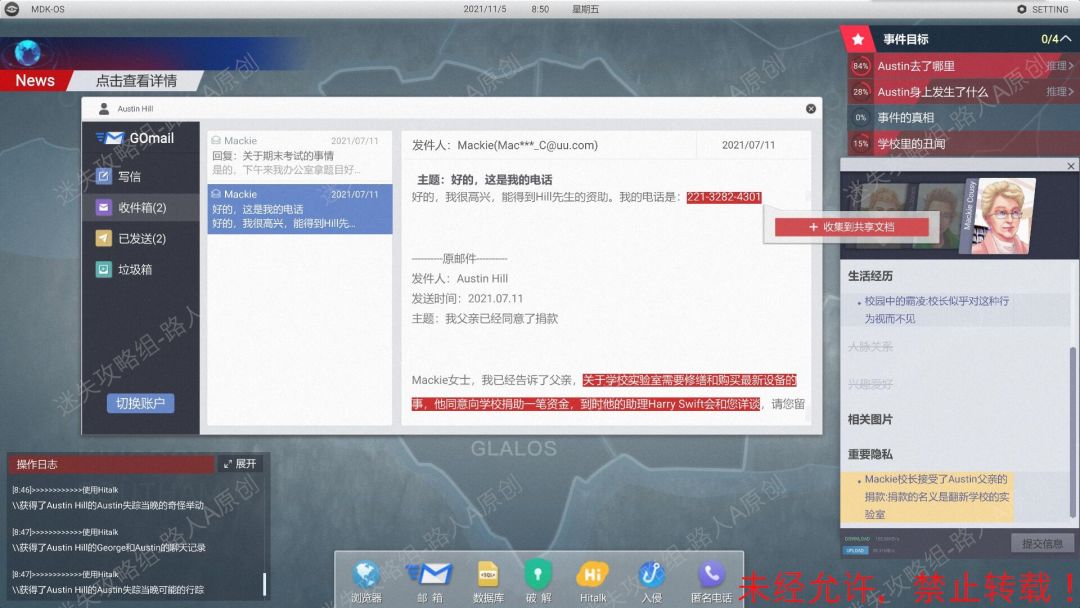Select Mackie email 好的，这是我的电话

(300, 209)
